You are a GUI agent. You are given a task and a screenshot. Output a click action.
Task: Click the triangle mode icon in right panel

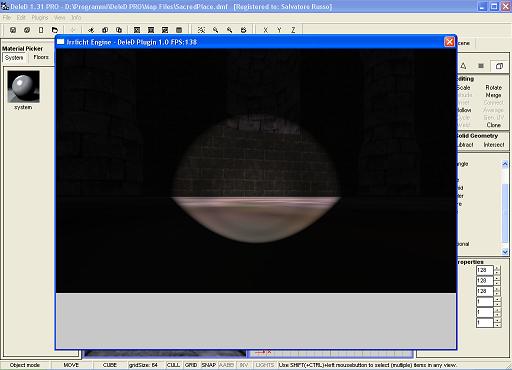tap(463, 66)
